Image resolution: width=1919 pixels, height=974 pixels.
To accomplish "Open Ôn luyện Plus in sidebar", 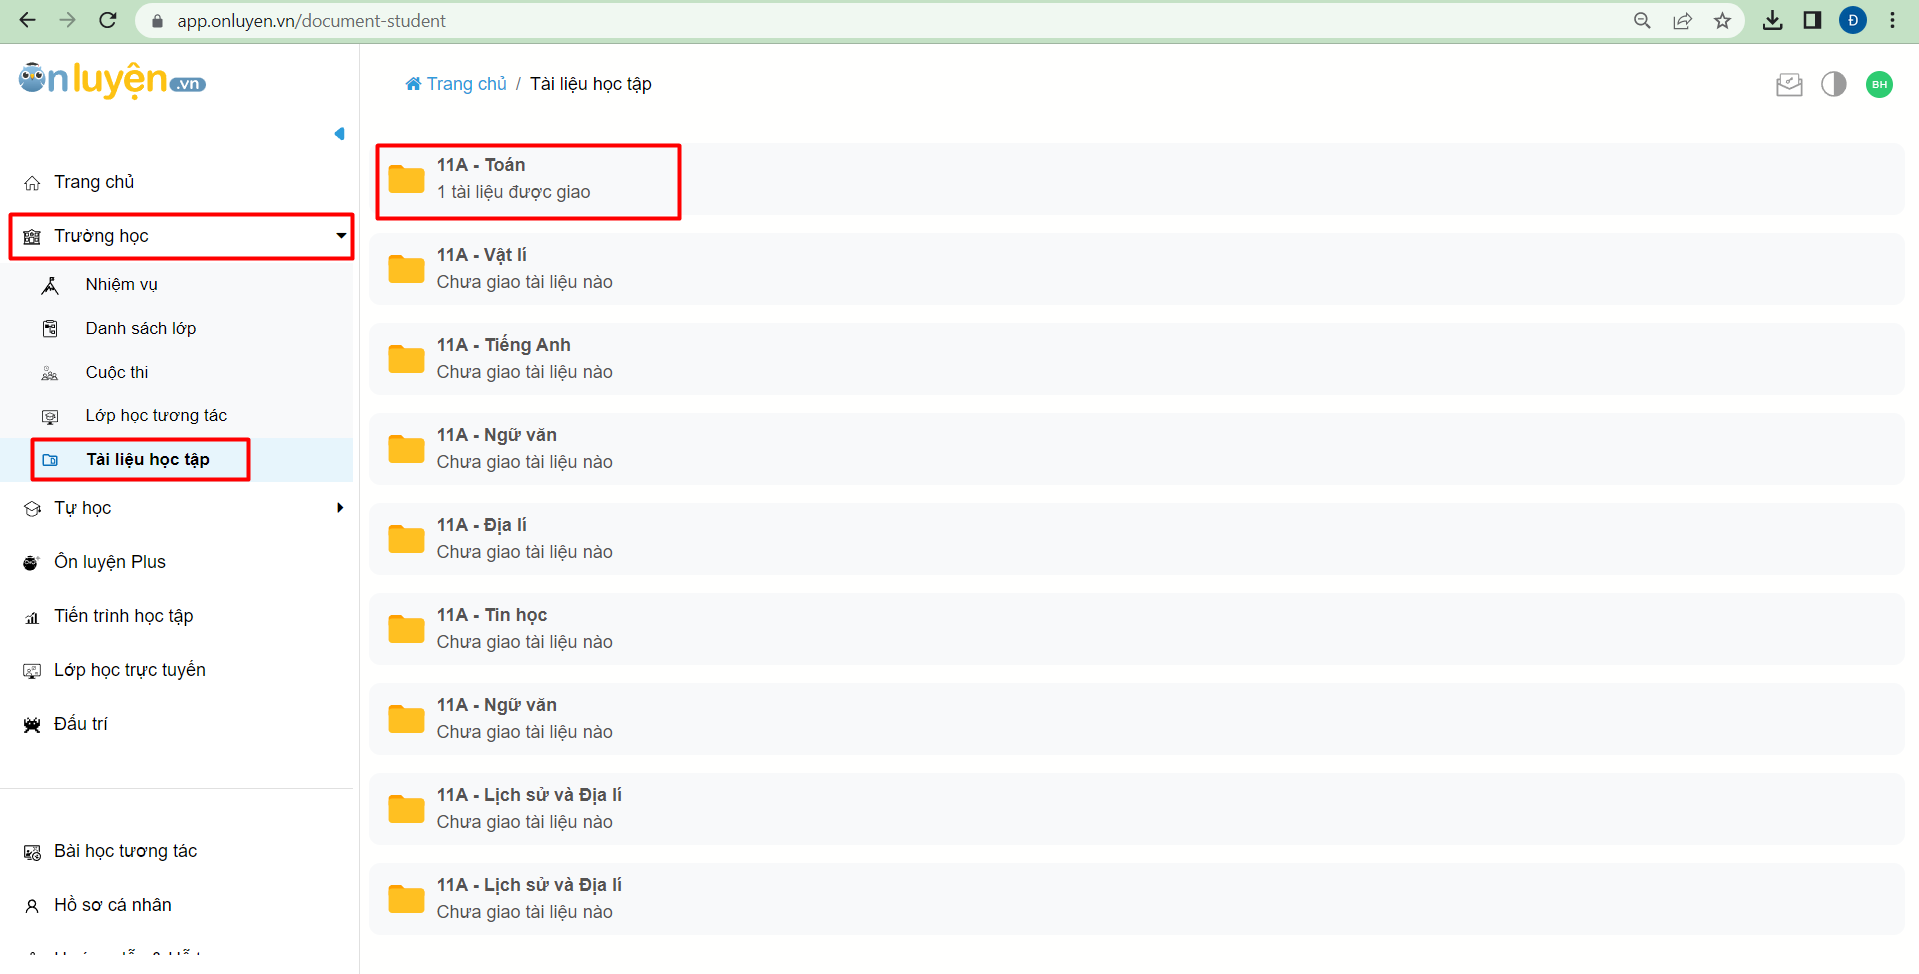I will tap(110, 562).
